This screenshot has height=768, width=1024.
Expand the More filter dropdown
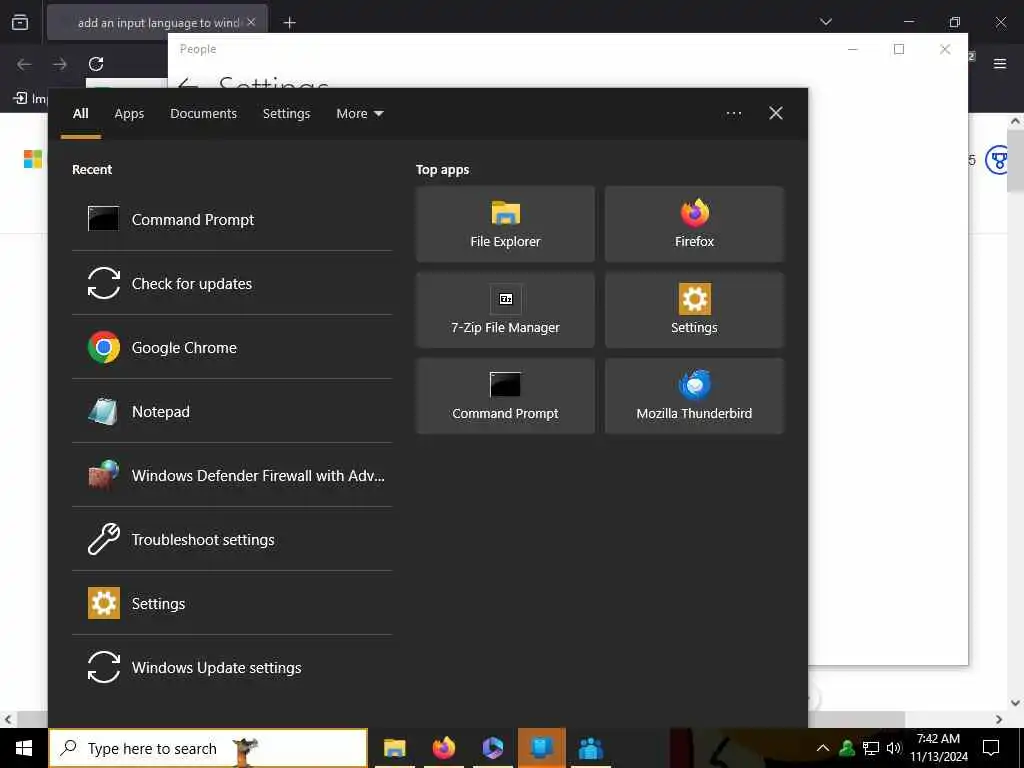pyautogui.click(x=359, y=114)
